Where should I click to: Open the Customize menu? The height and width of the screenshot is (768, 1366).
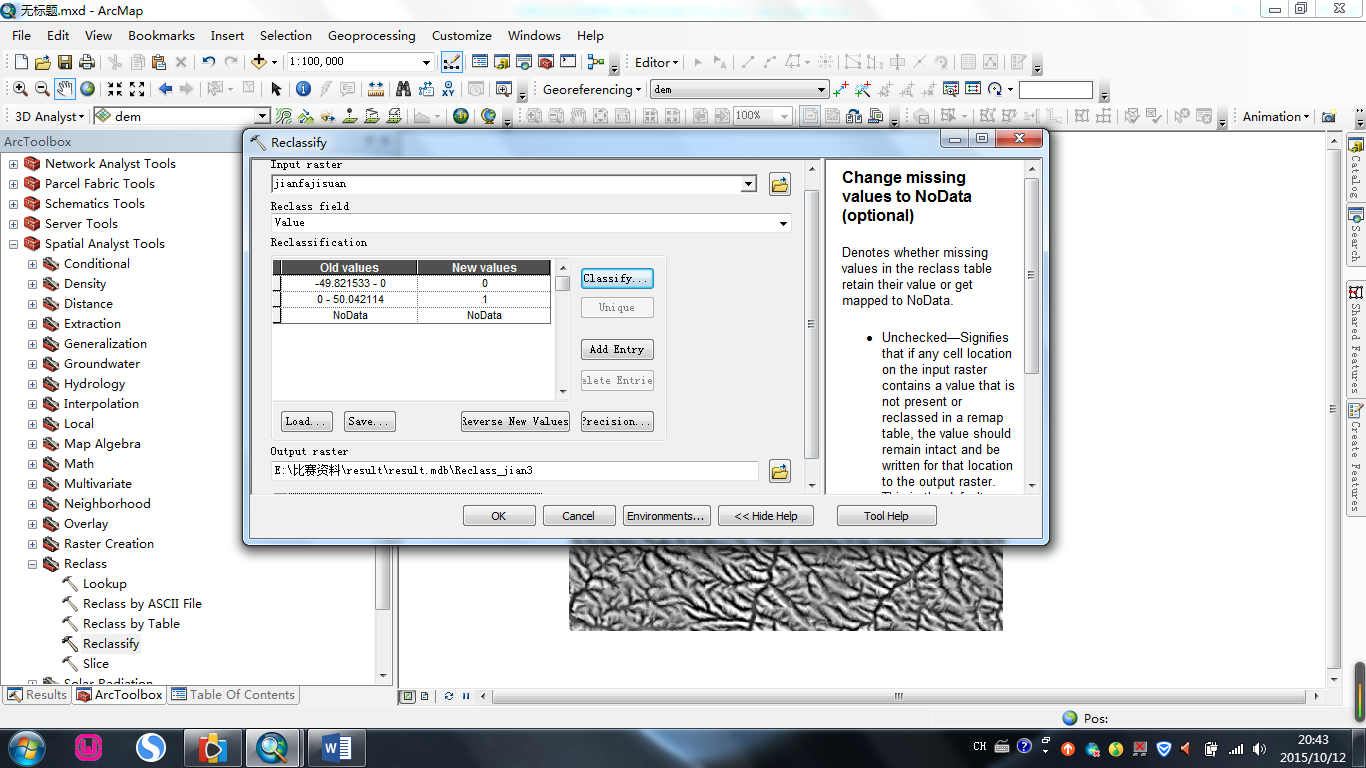(x=461, y=35)
